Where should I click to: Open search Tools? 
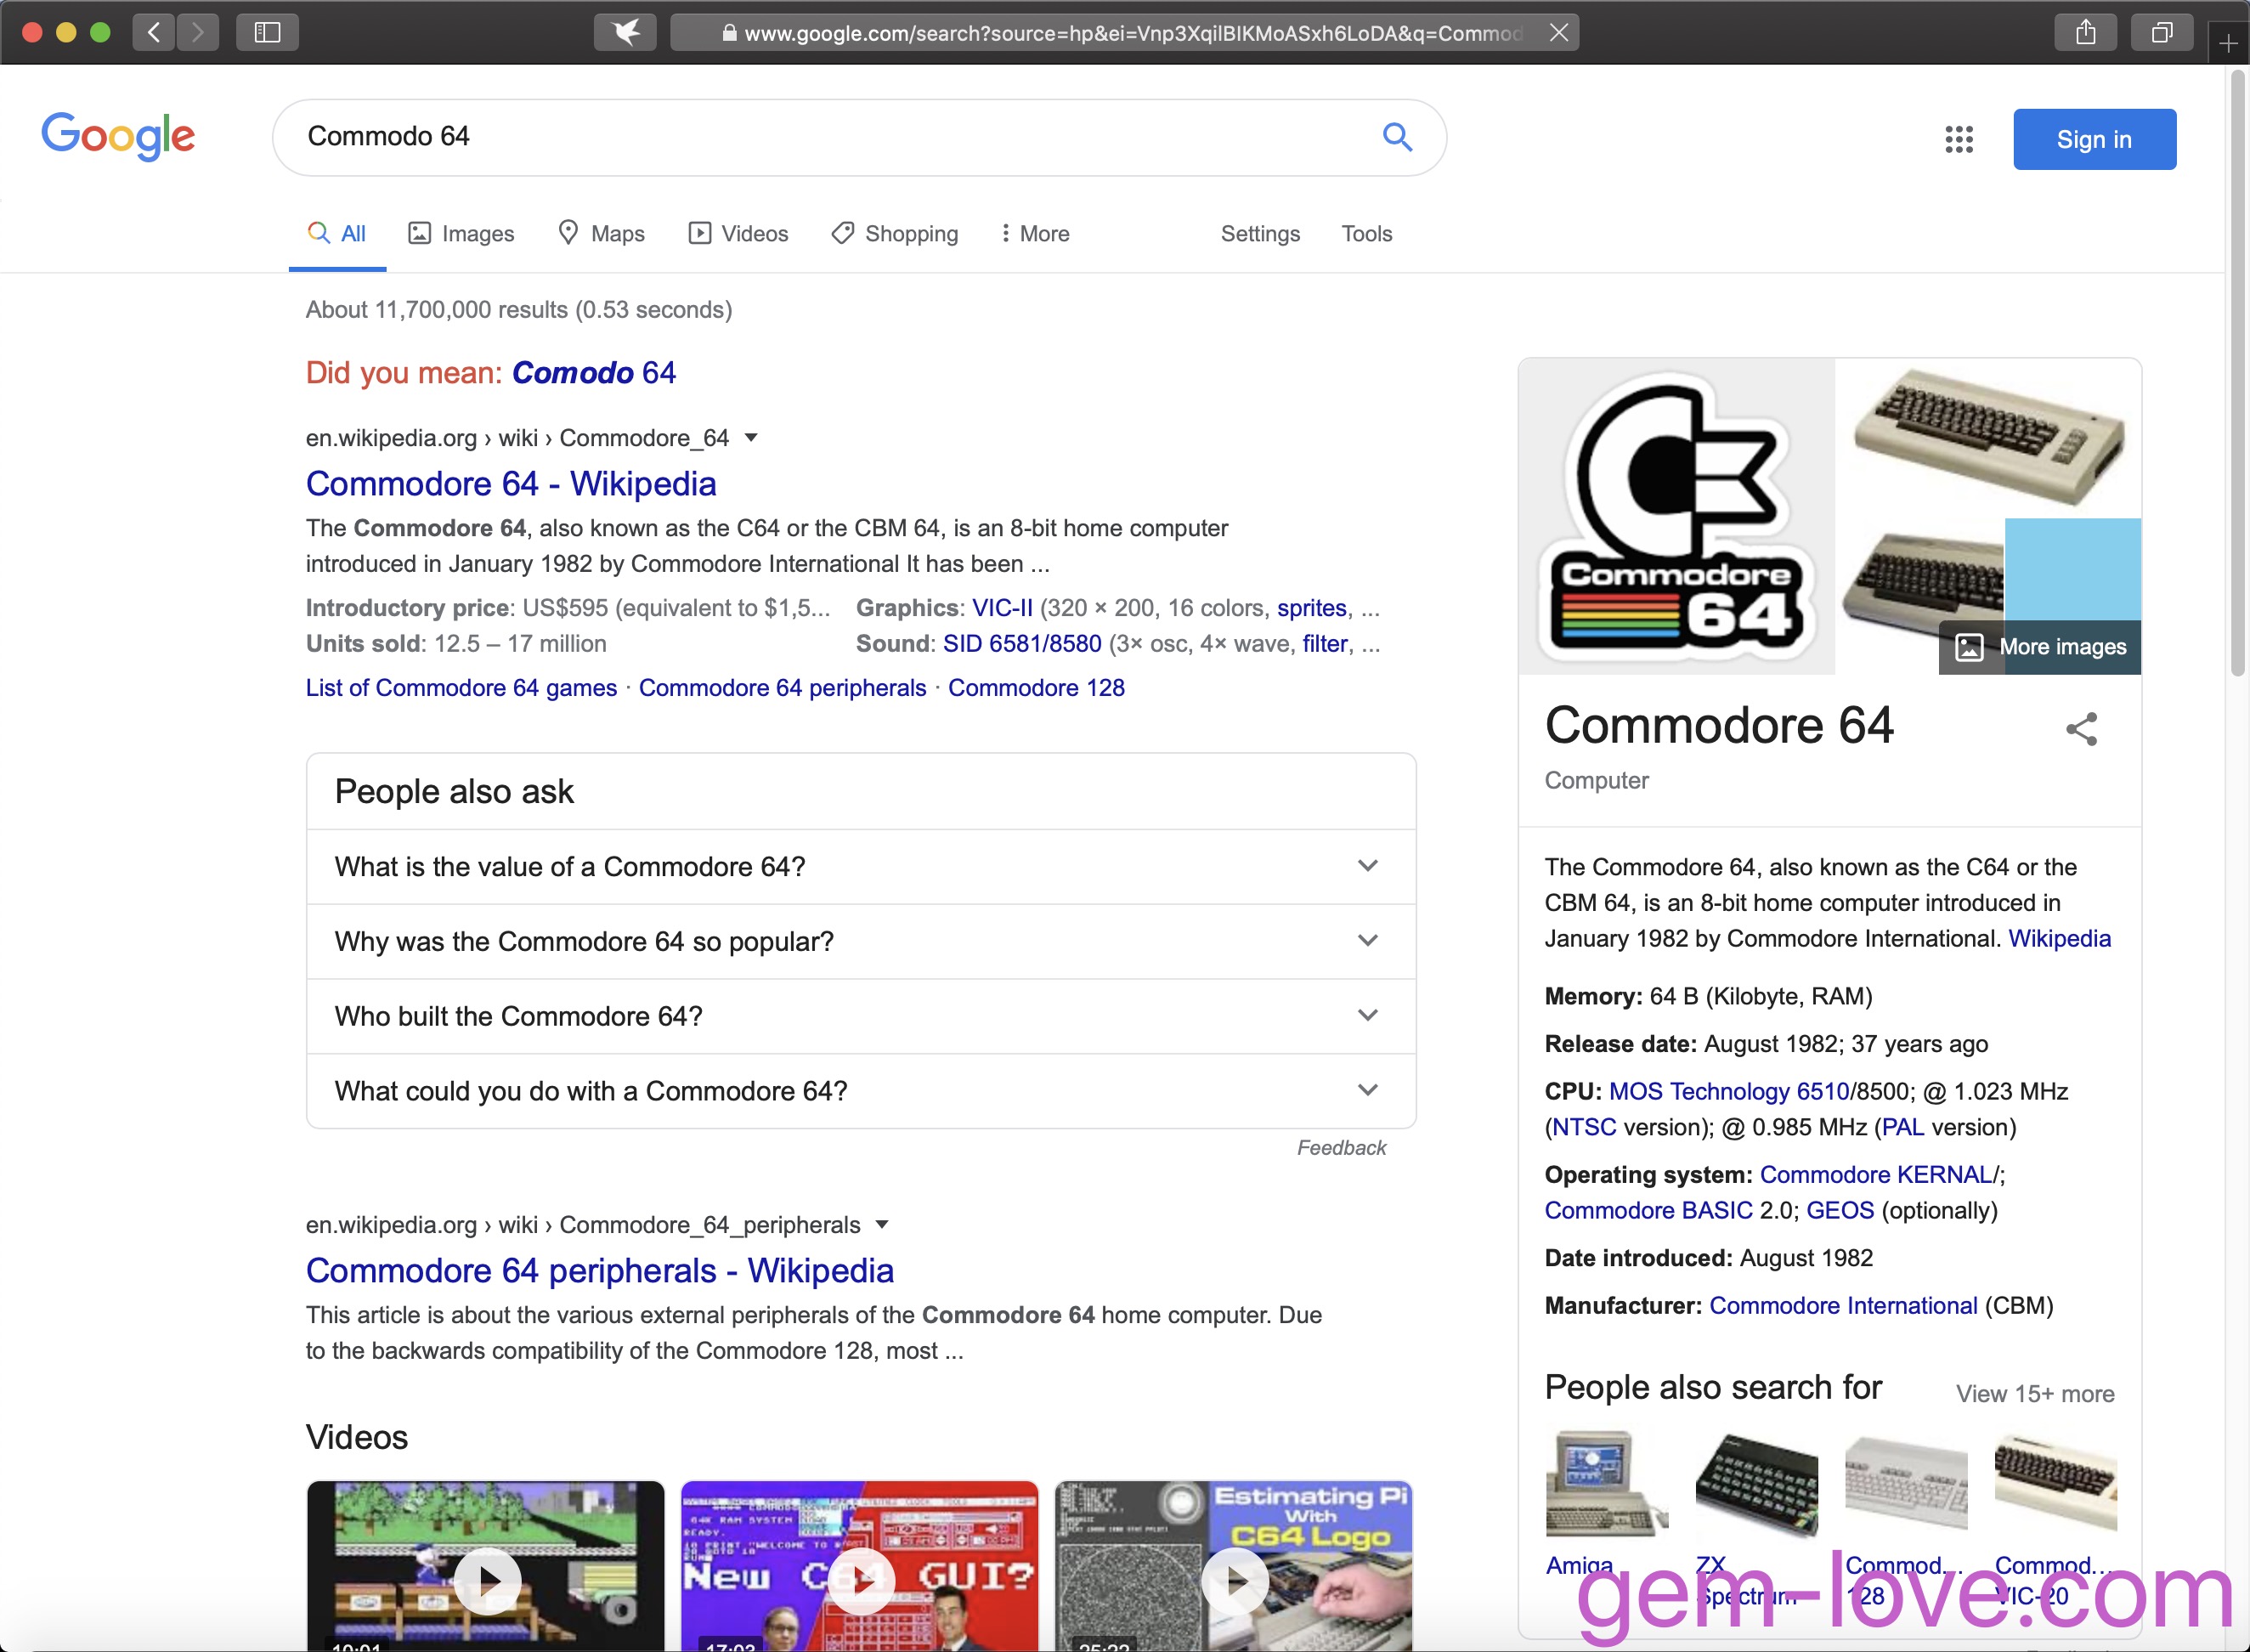(1366, 234)
